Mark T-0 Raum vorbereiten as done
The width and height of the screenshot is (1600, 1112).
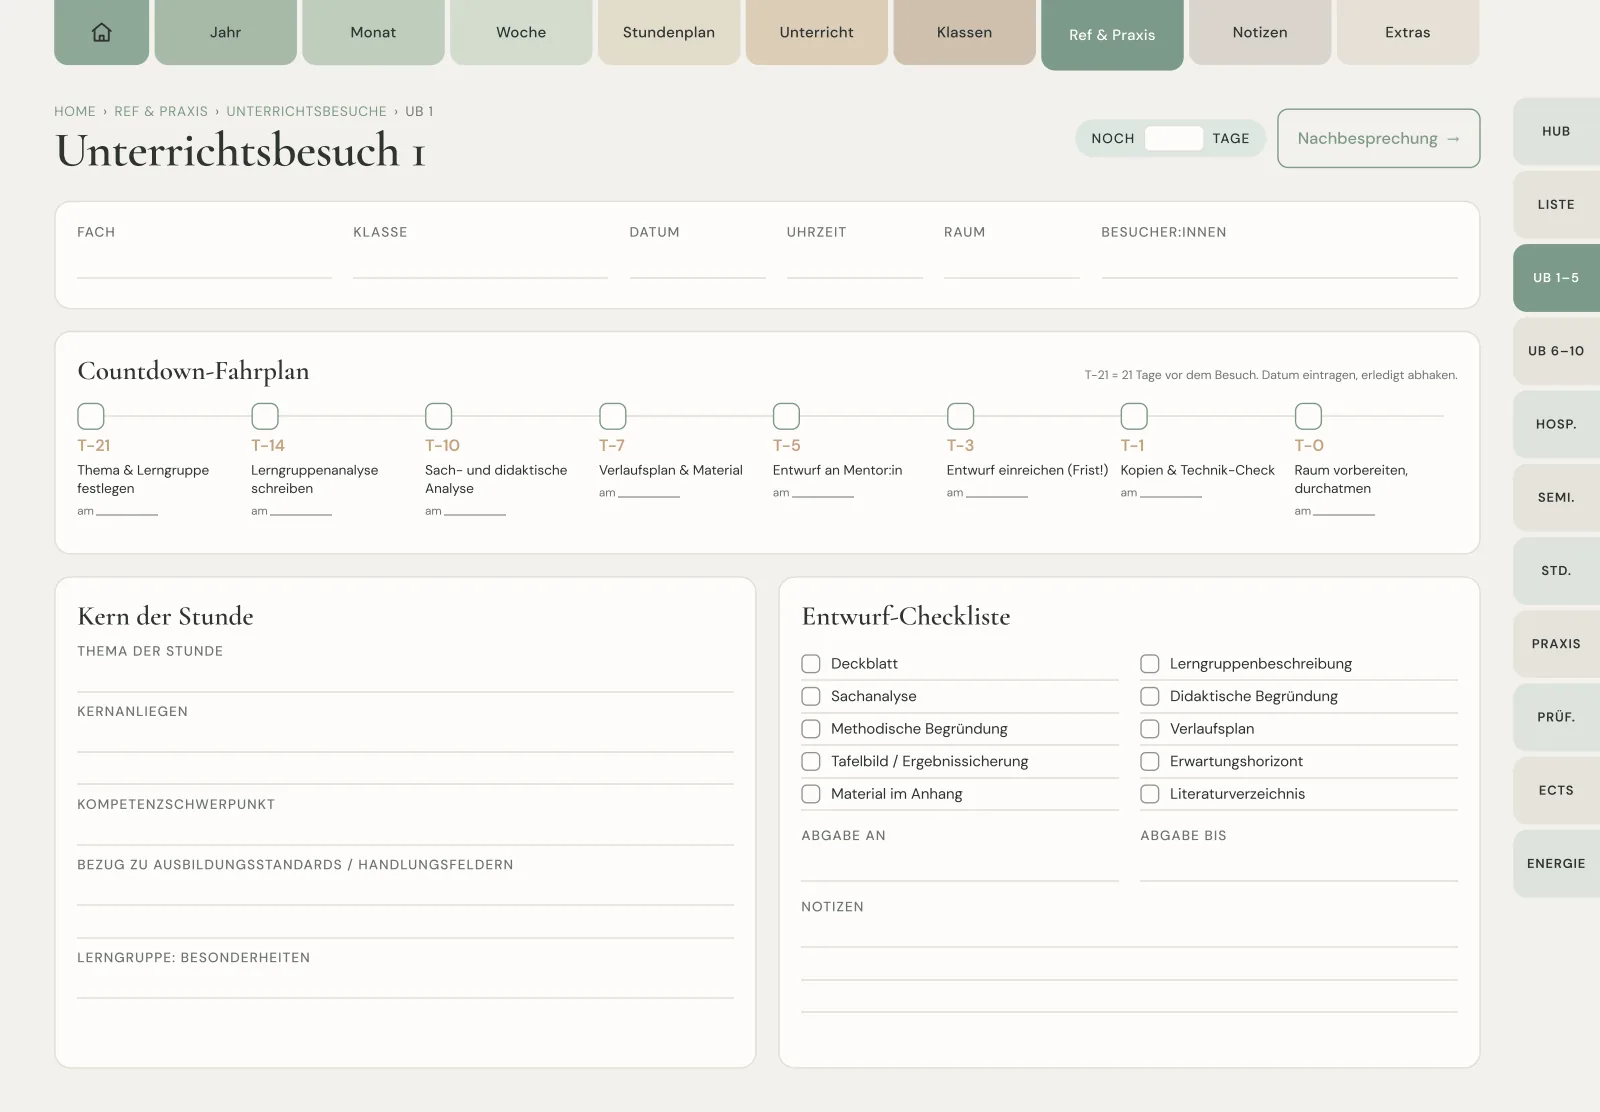point(1308,416)
